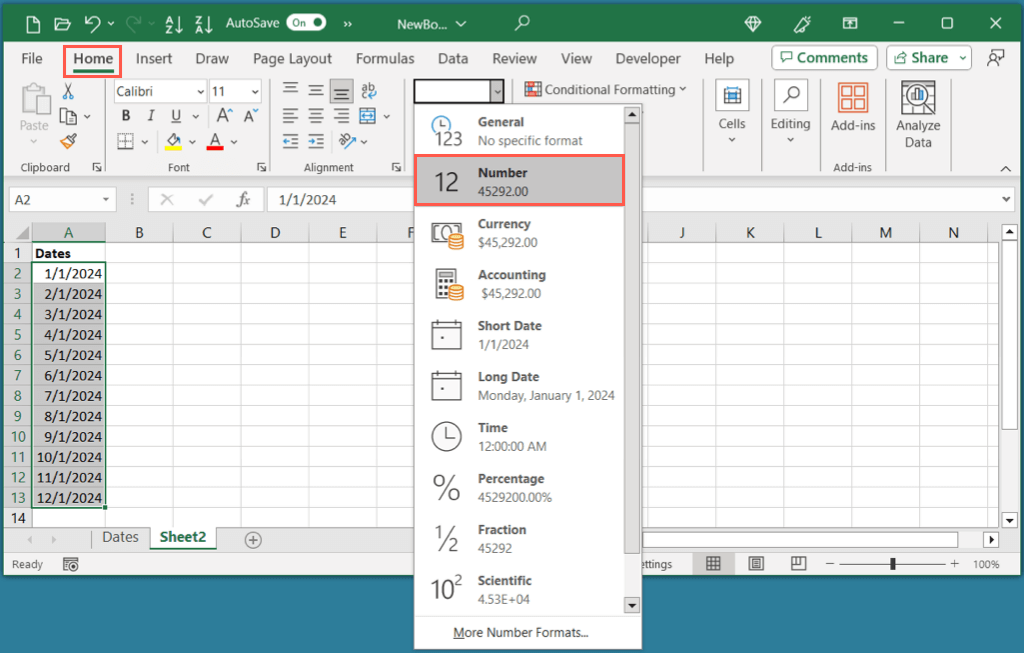Screen dimensions: 1024x653
Task: Click the Wrap Text icon
Action: (x=368, y=92)
